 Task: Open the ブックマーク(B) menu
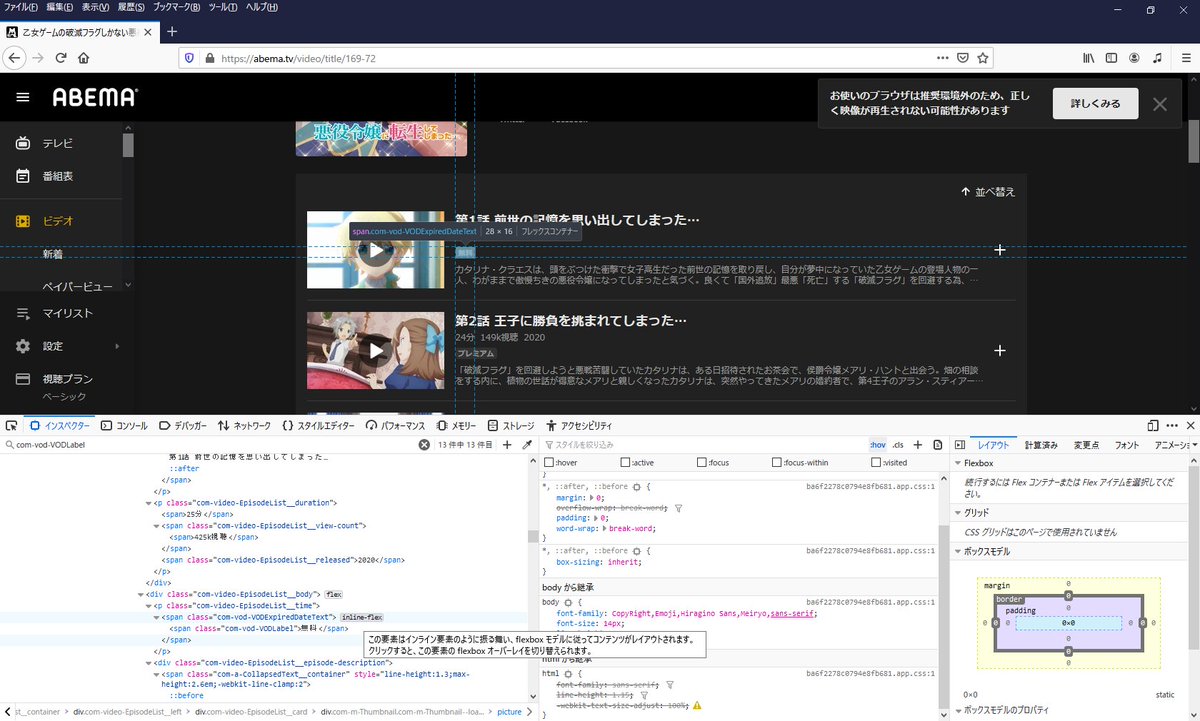tap(177, 7)
